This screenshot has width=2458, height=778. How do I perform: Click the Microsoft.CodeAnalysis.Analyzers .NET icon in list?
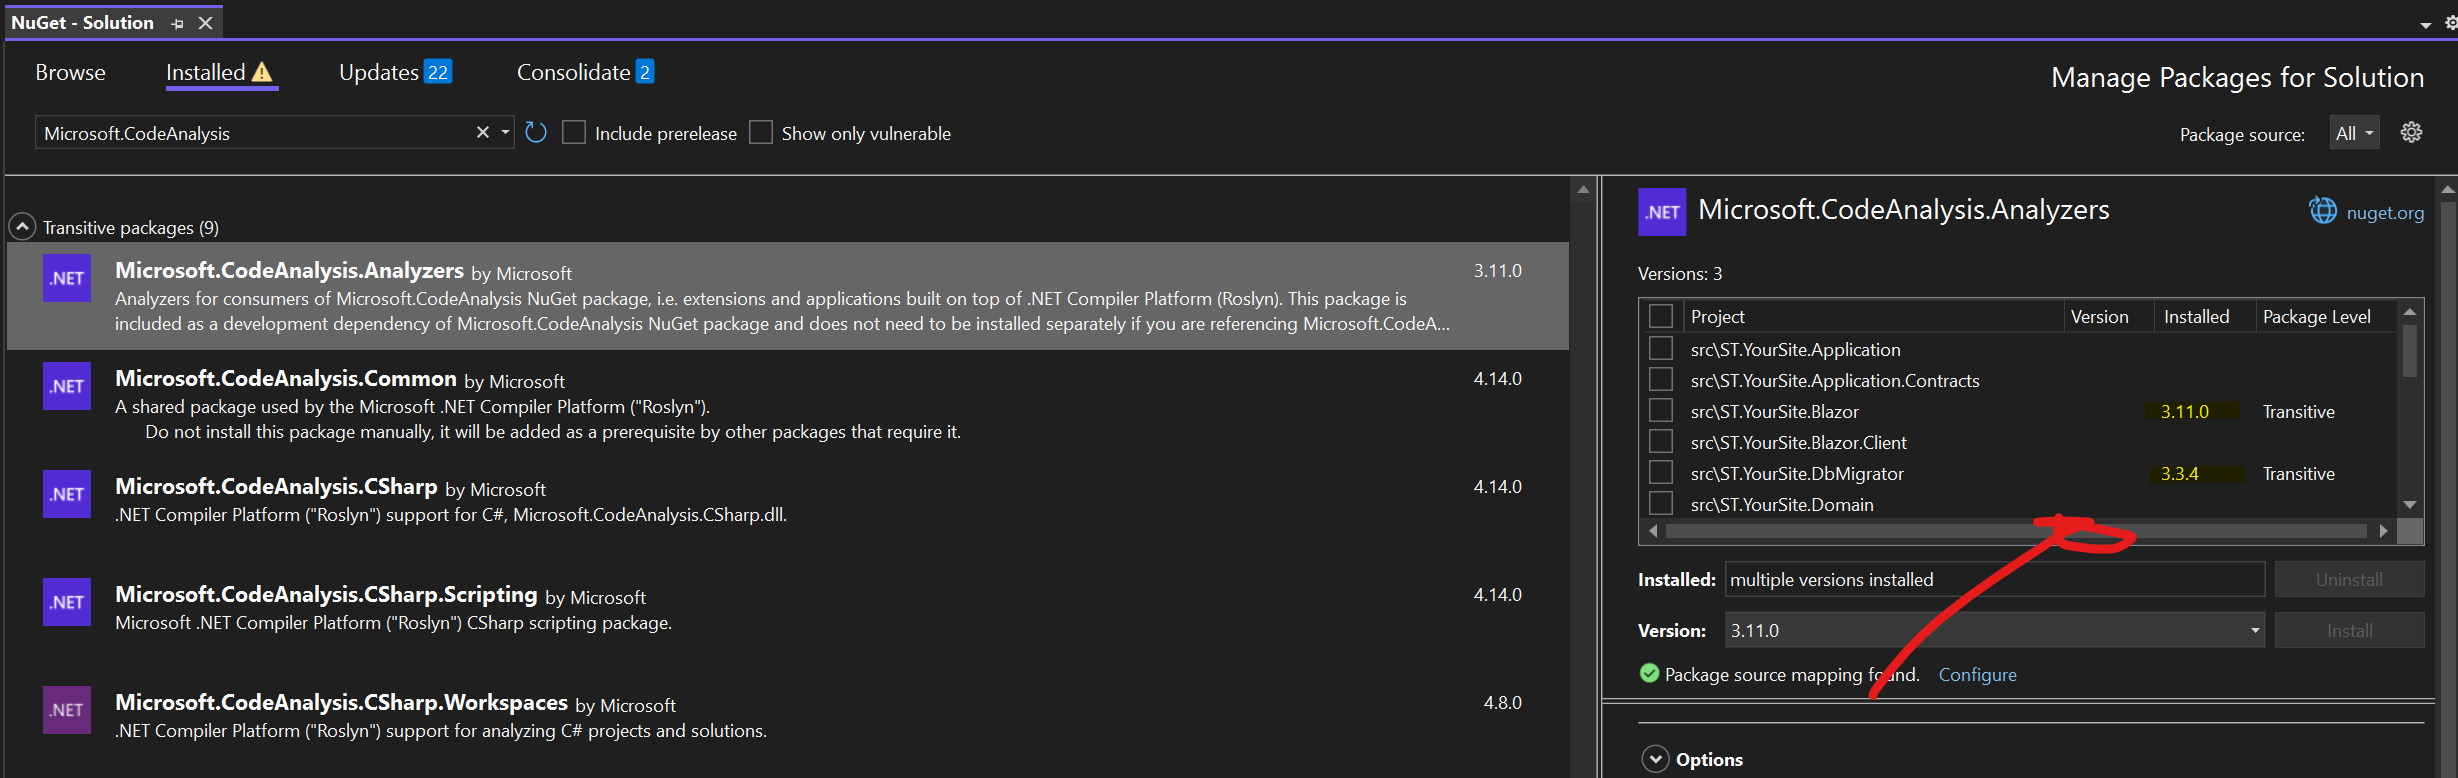67,278
